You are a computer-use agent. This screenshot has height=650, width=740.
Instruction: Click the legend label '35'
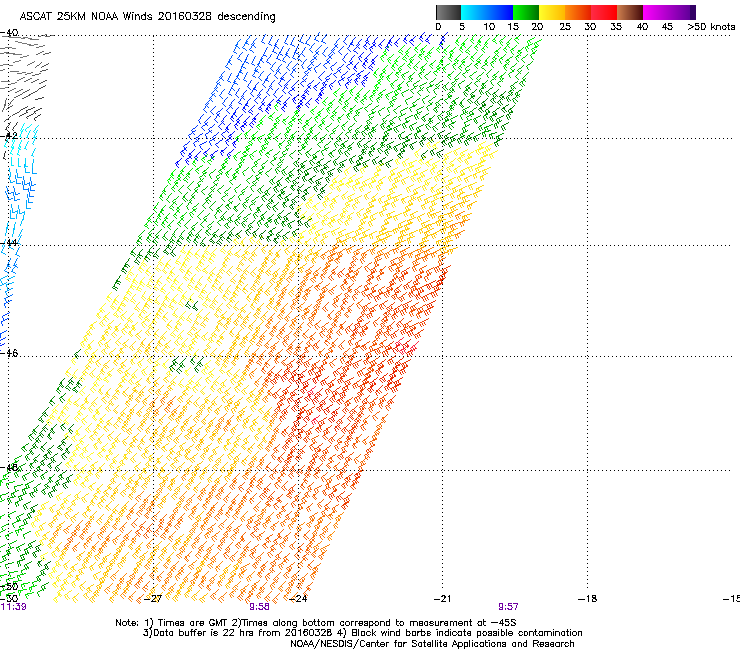[616, 27]
